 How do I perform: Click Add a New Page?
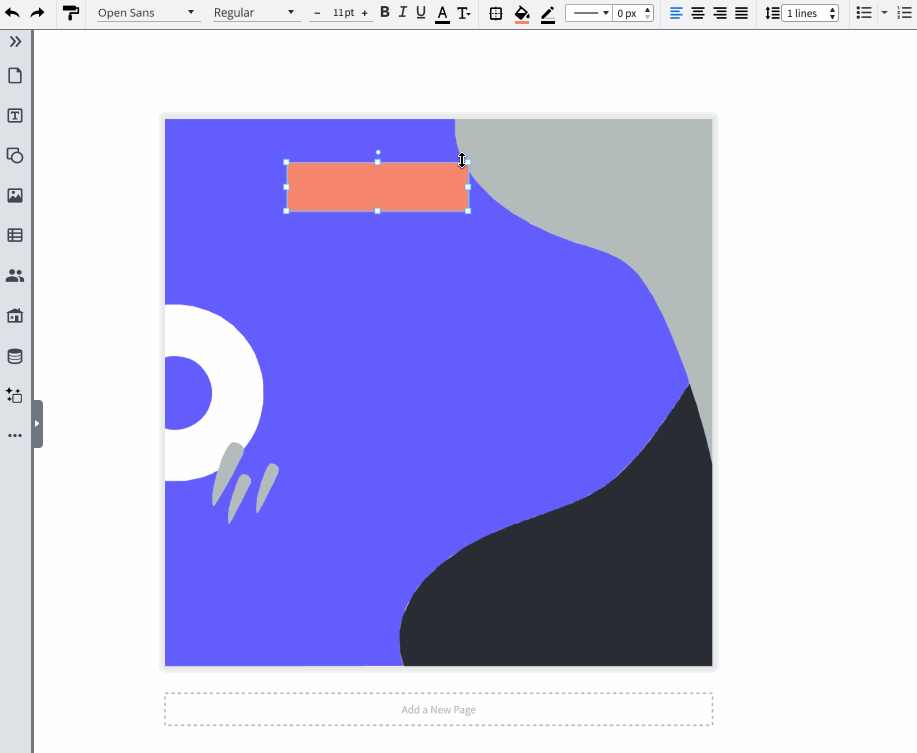tap(438, 709)
